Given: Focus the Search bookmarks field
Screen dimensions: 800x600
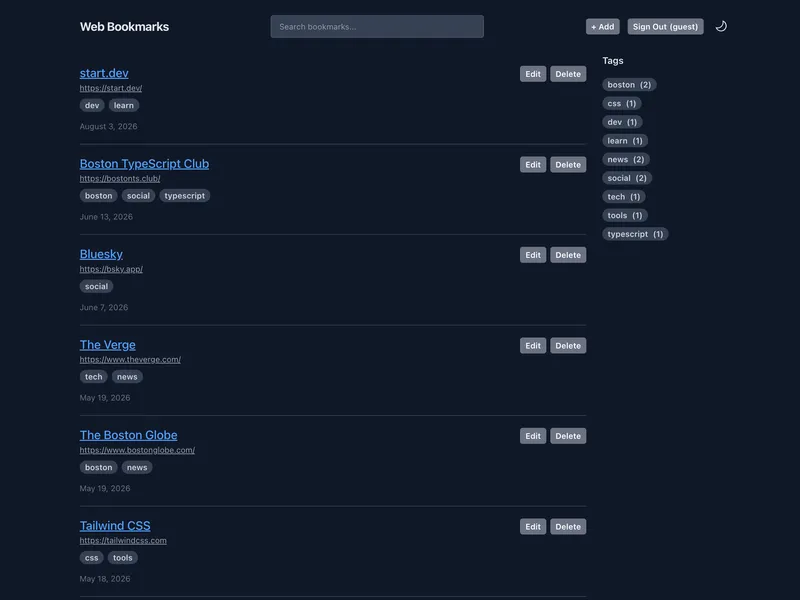Looking at the screenshot, I should point(377,27).
